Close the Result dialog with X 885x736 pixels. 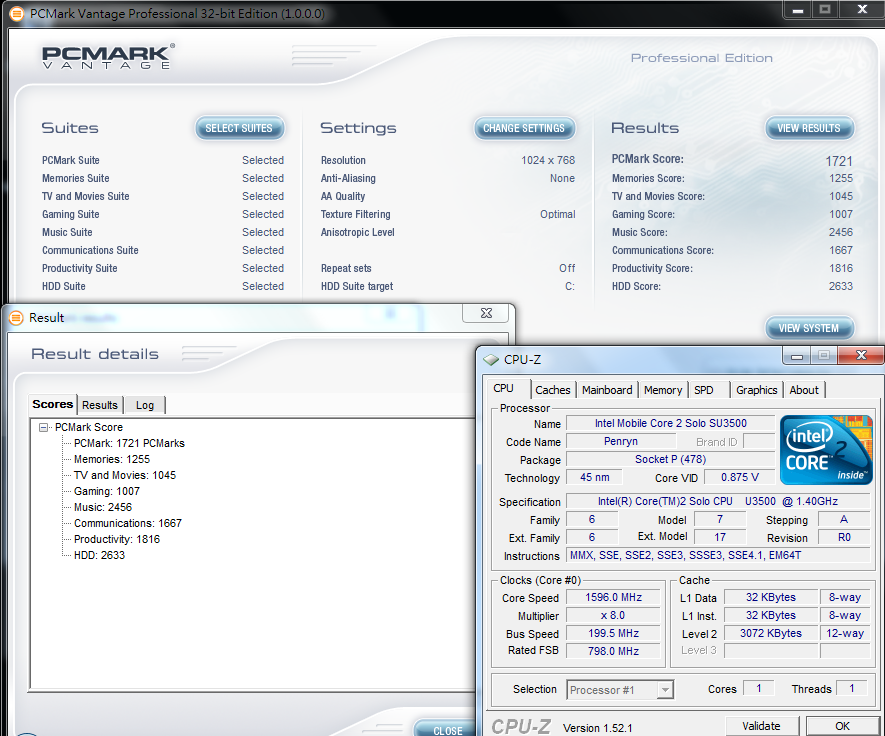pyautogui.click(x=485, y=314)
